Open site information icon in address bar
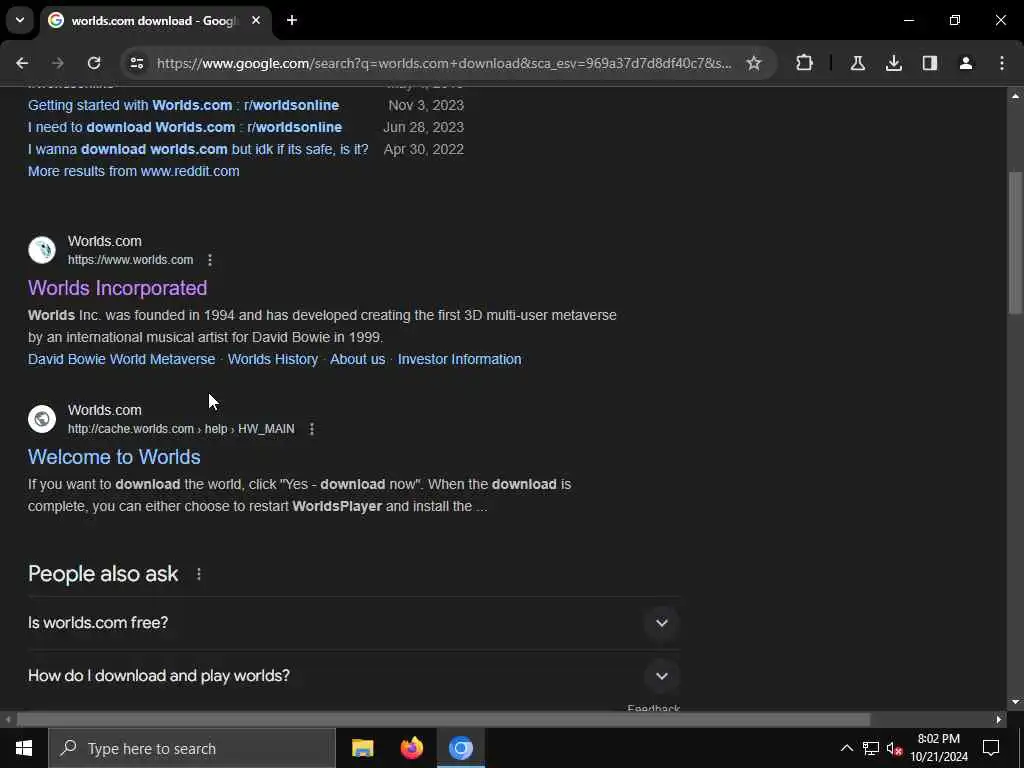Image resolution: width=1024 pixels, height=768 pixels. 136,63
